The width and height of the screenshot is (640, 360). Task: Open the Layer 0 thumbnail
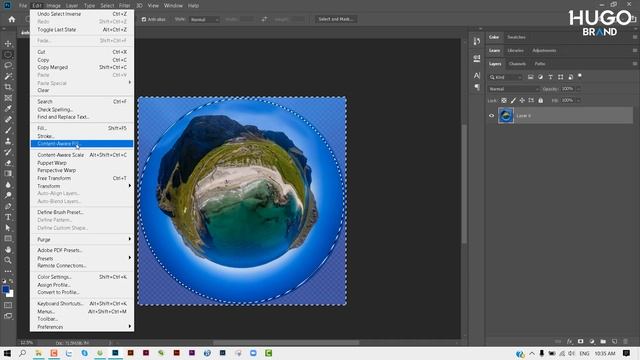[506, 116]
